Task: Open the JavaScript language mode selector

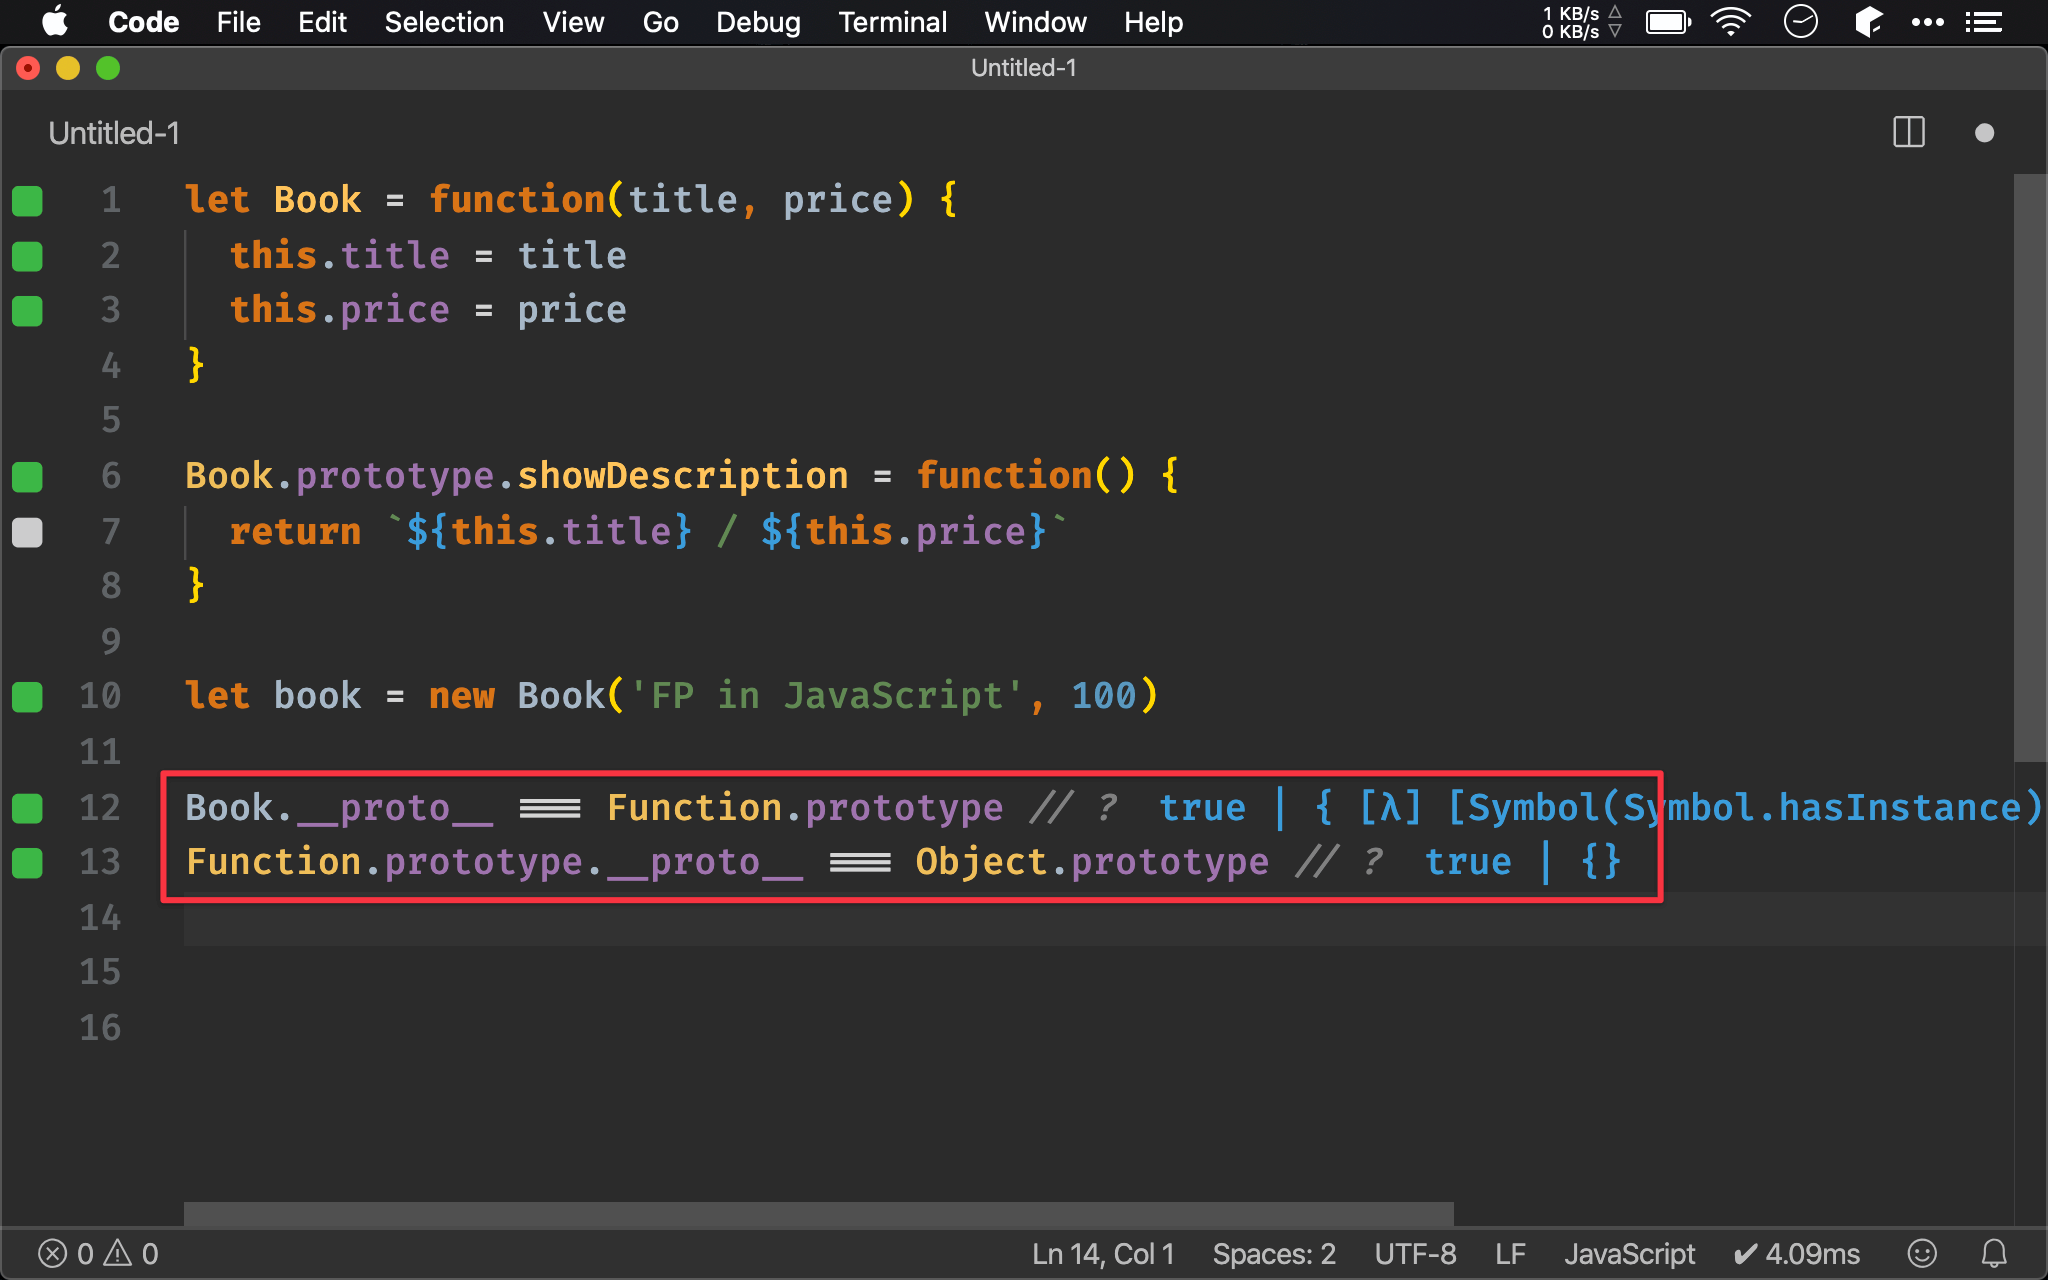Action: click(x=1629, y=1253)
